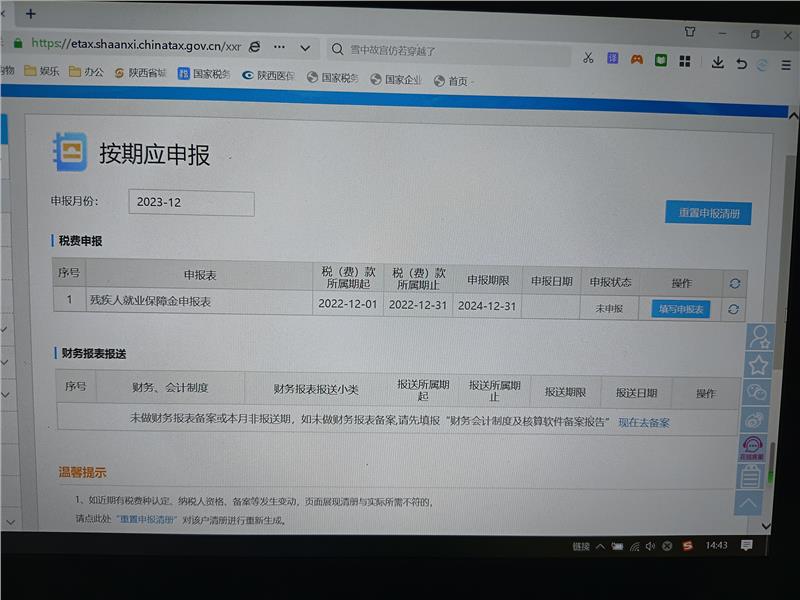Click the scissors screenshot tool icon

[x=589, y=58]
